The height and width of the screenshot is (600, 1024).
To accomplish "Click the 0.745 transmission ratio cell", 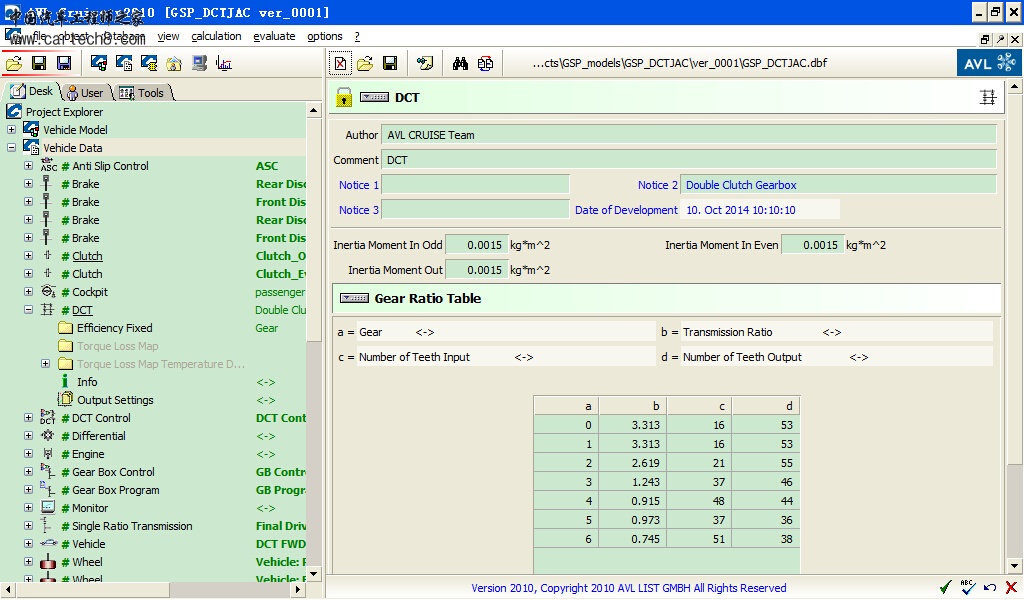I will click(632, 539).
